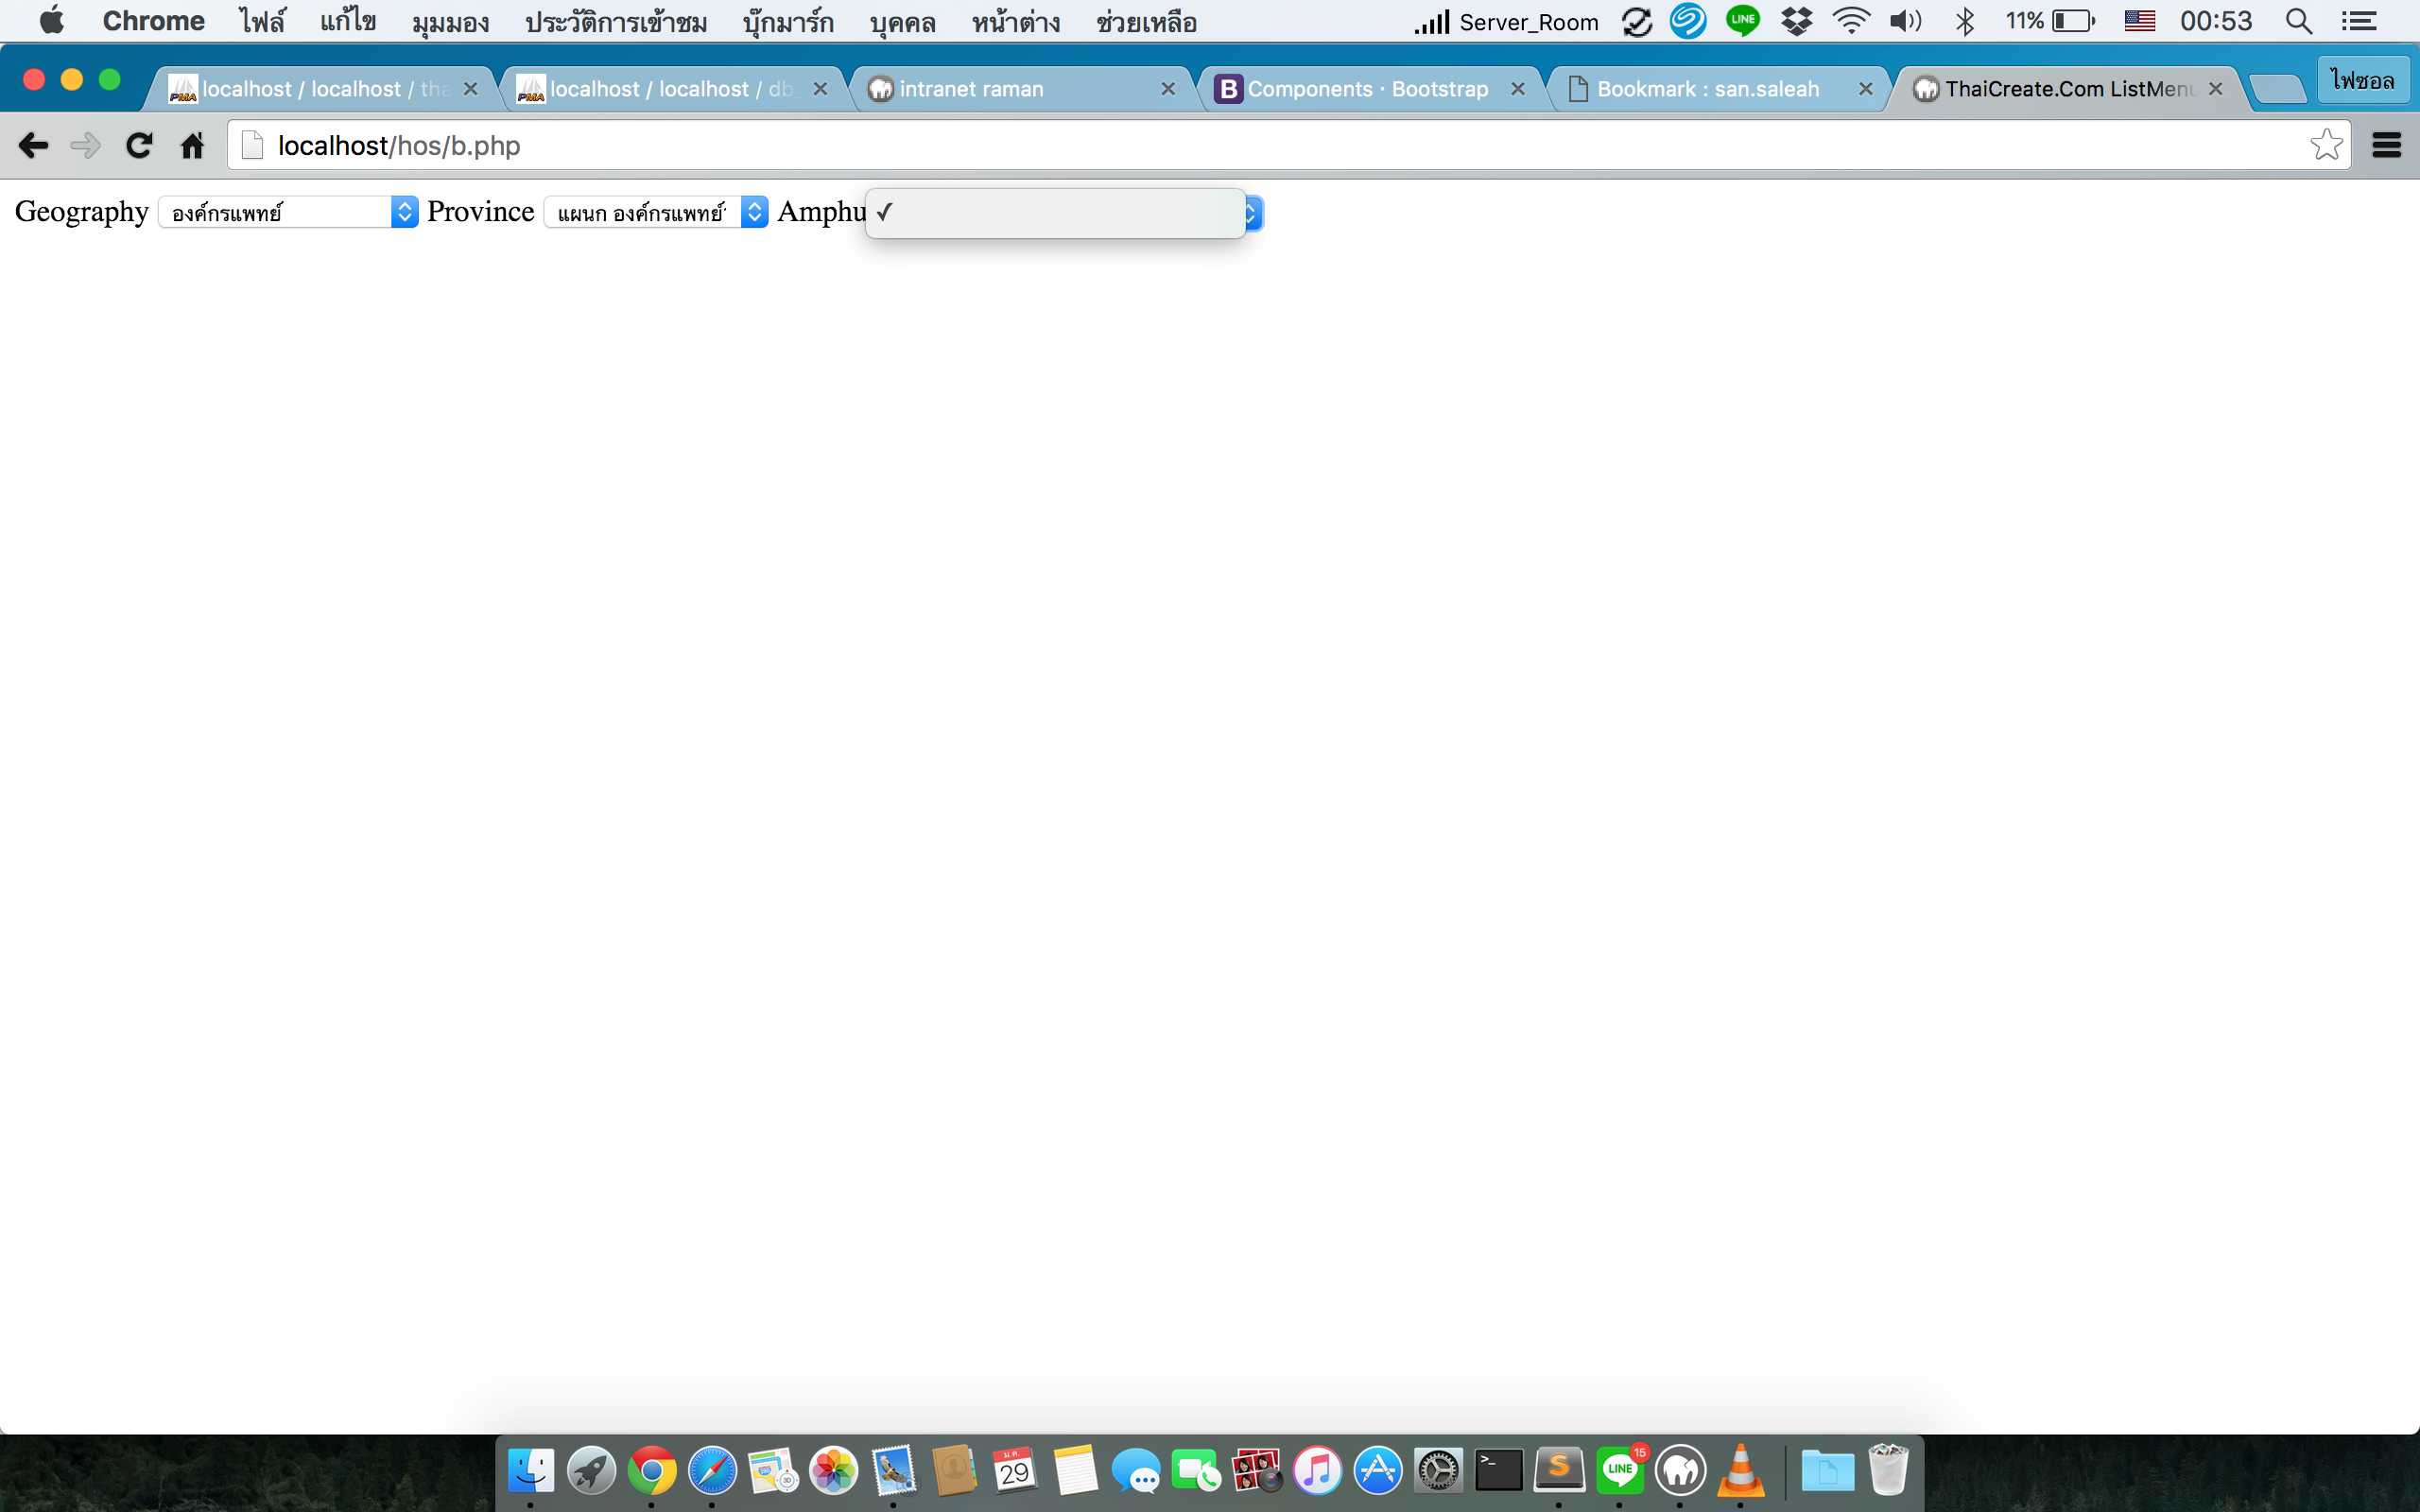The width and height of the screenshot is (2420, 1512).
Task: Switch to Components · Bootstrap tab
Action: point(1366,89)
